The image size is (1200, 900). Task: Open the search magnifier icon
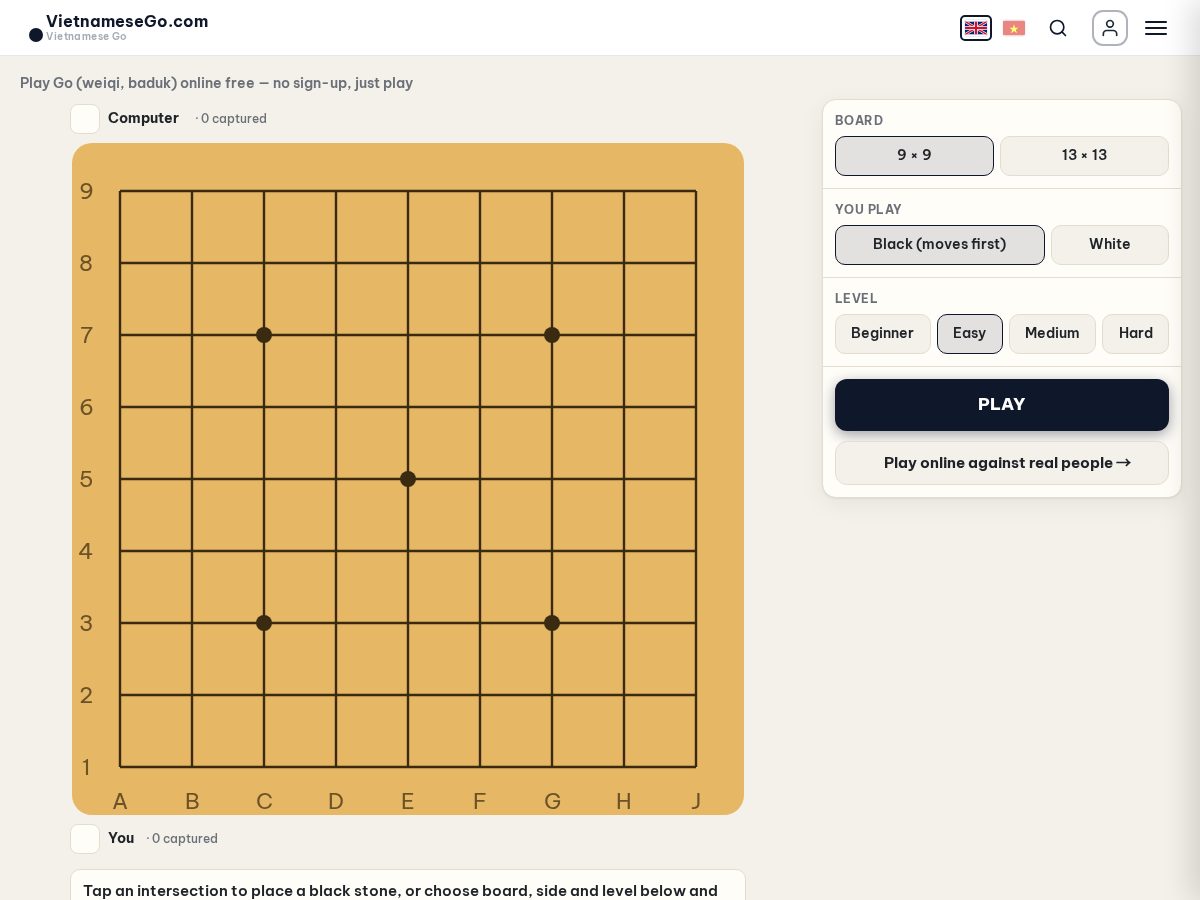coord(1058,28)
